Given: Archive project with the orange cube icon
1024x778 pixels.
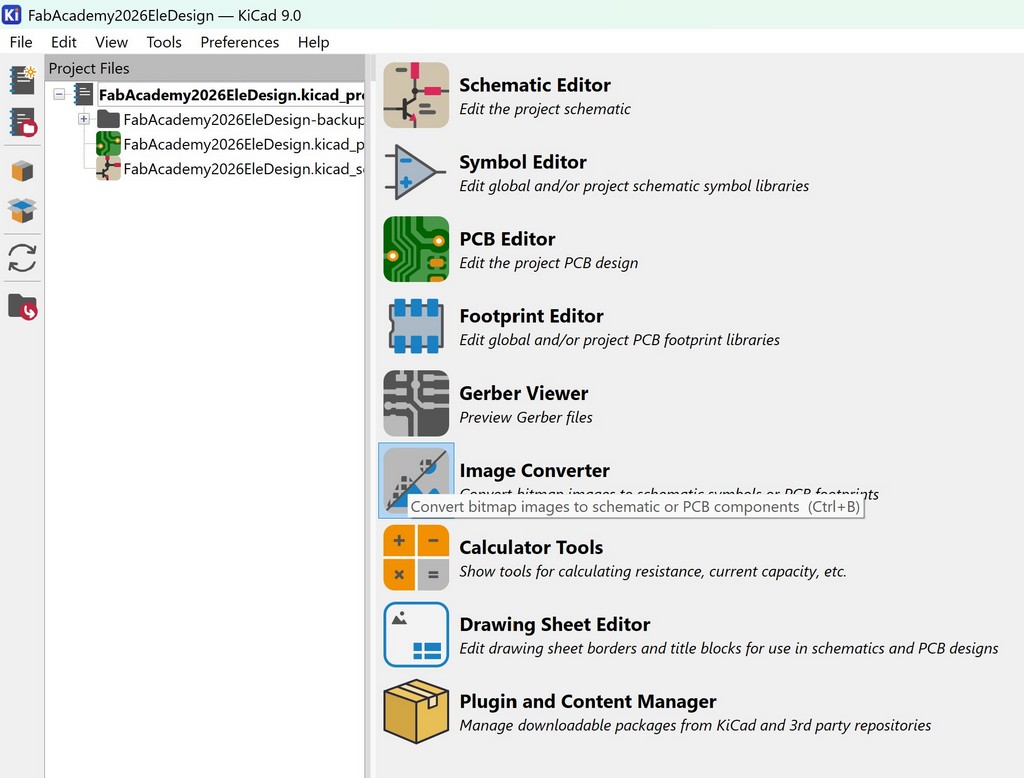Looking at the screenshot, I should [22, 171].
